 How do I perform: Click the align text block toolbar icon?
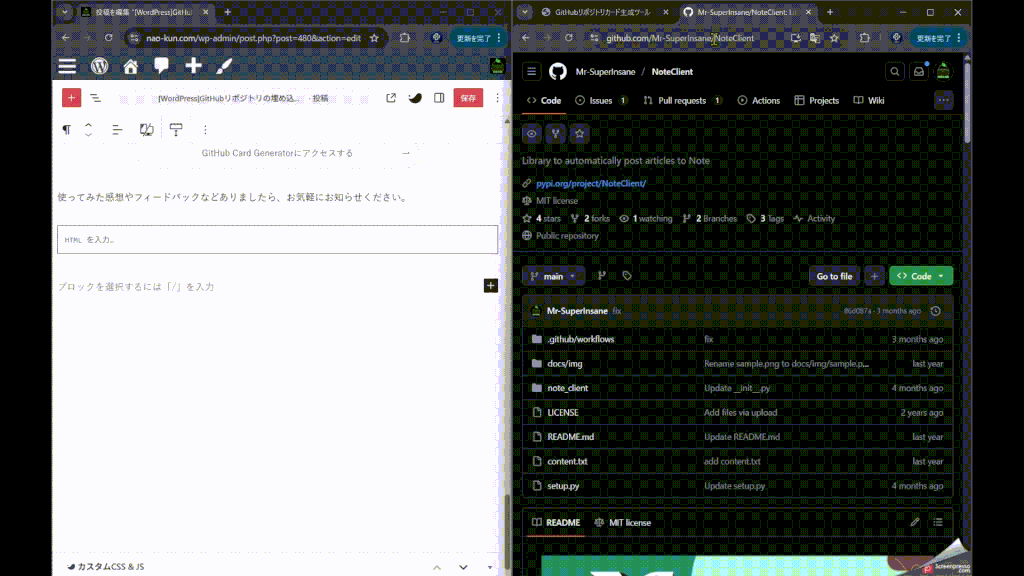pyautogui.click(x=117, y=129)
